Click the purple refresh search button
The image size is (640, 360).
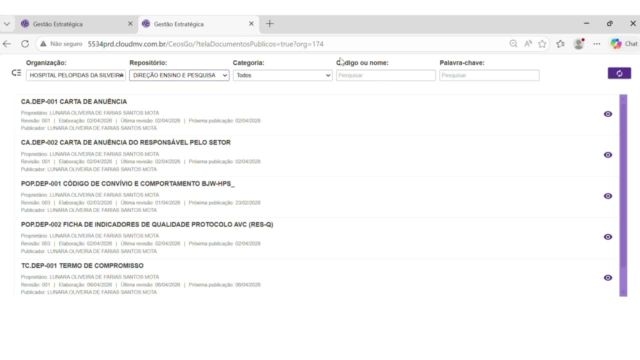click(x=619, y=73)
